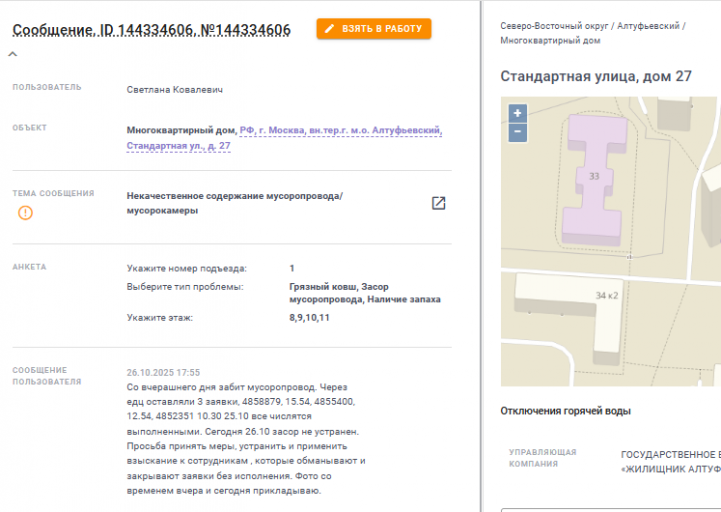
Task: Click the 'Управляющая компания' label
Action: click(543, 458)
